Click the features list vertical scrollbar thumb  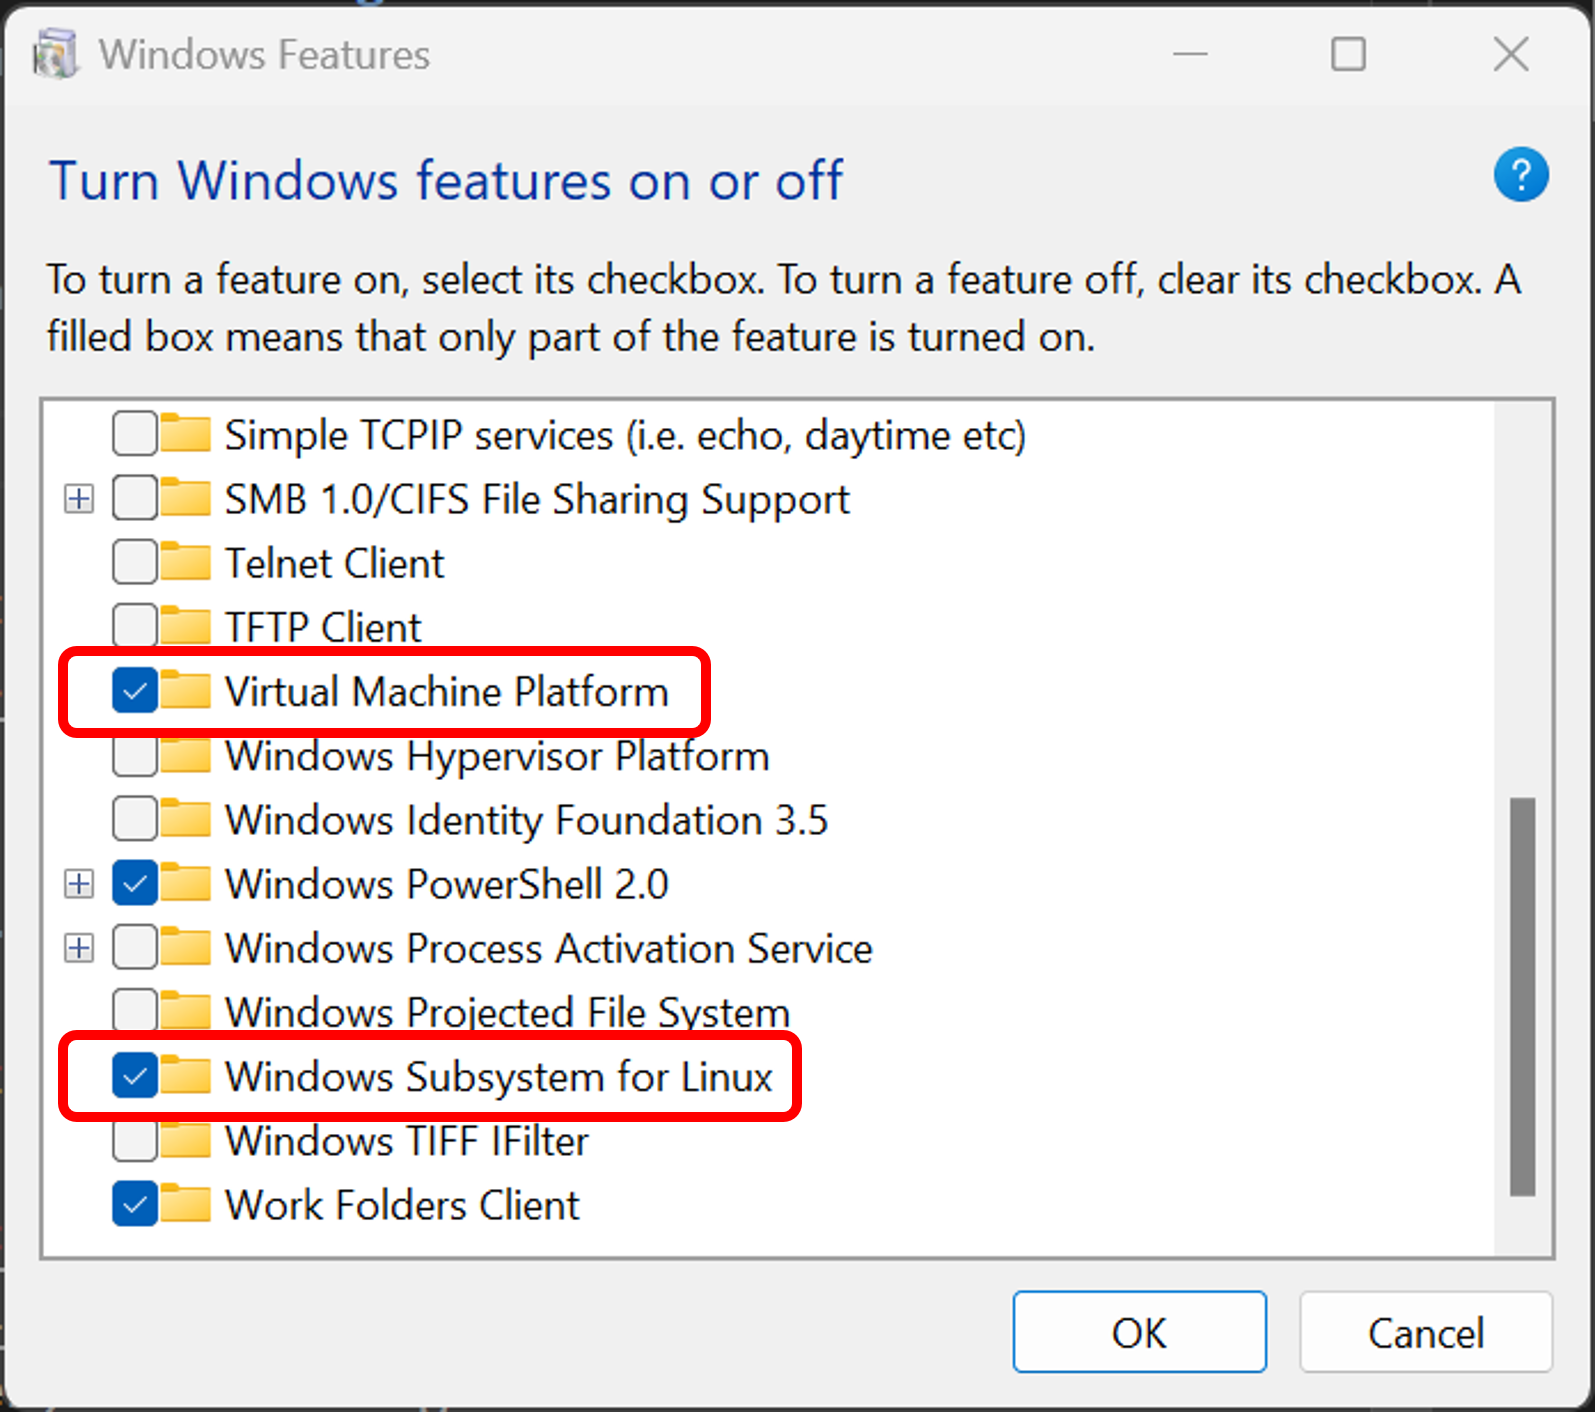click(x=1522, y=996)
